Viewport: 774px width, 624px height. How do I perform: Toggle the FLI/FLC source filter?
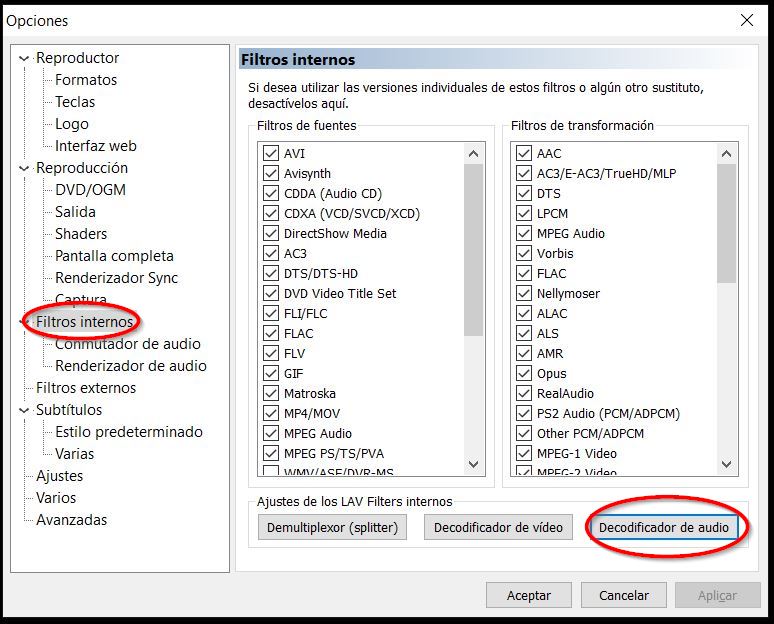271,313
